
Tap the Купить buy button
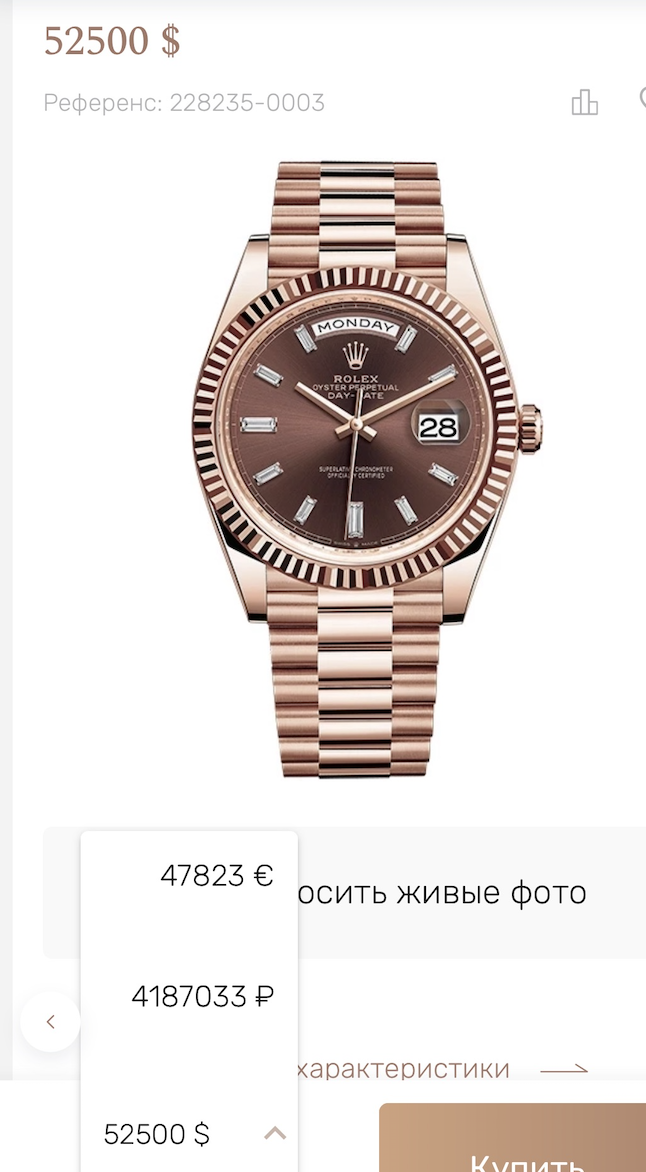click(512, 1138)
